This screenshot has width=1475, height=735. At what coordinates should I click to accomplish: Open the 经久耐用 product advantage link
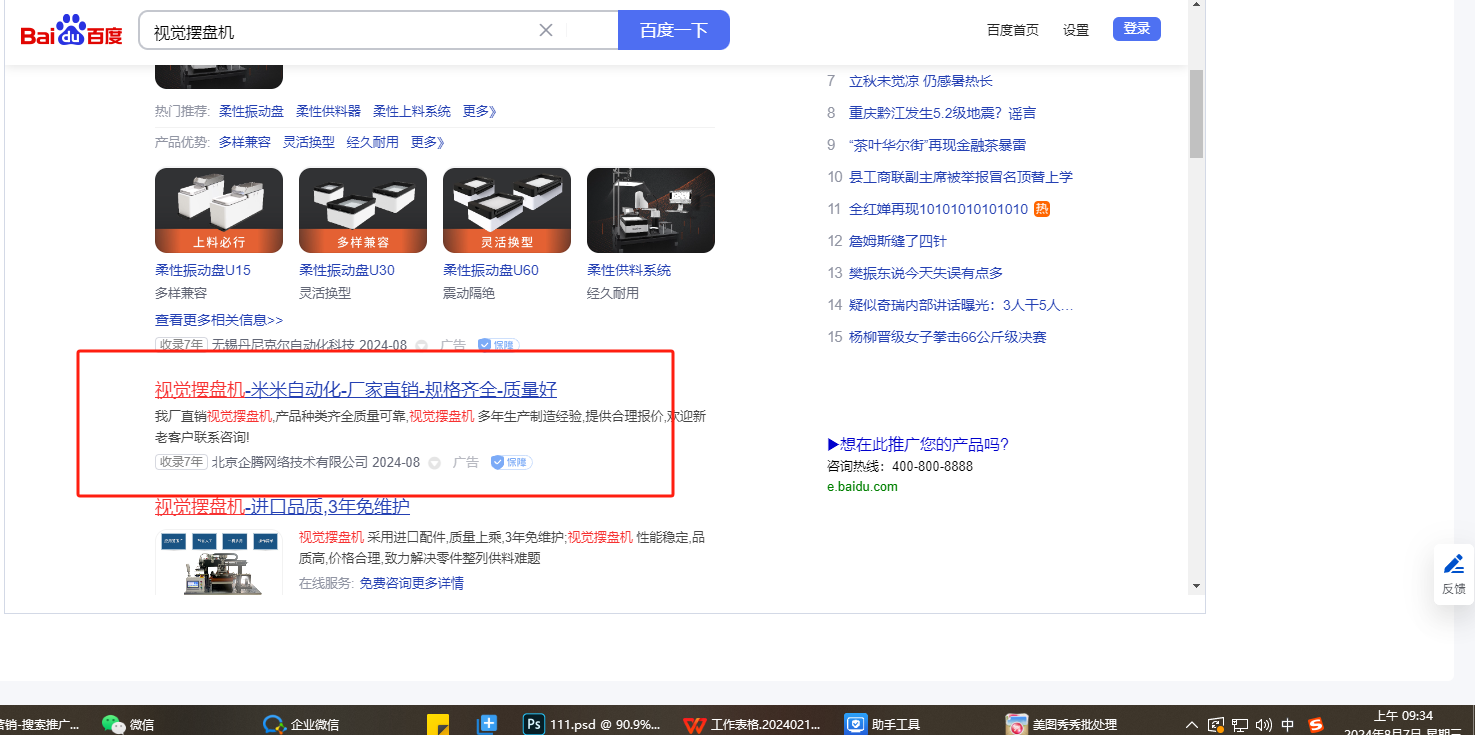pyautogui.click(x=373, y=142)
